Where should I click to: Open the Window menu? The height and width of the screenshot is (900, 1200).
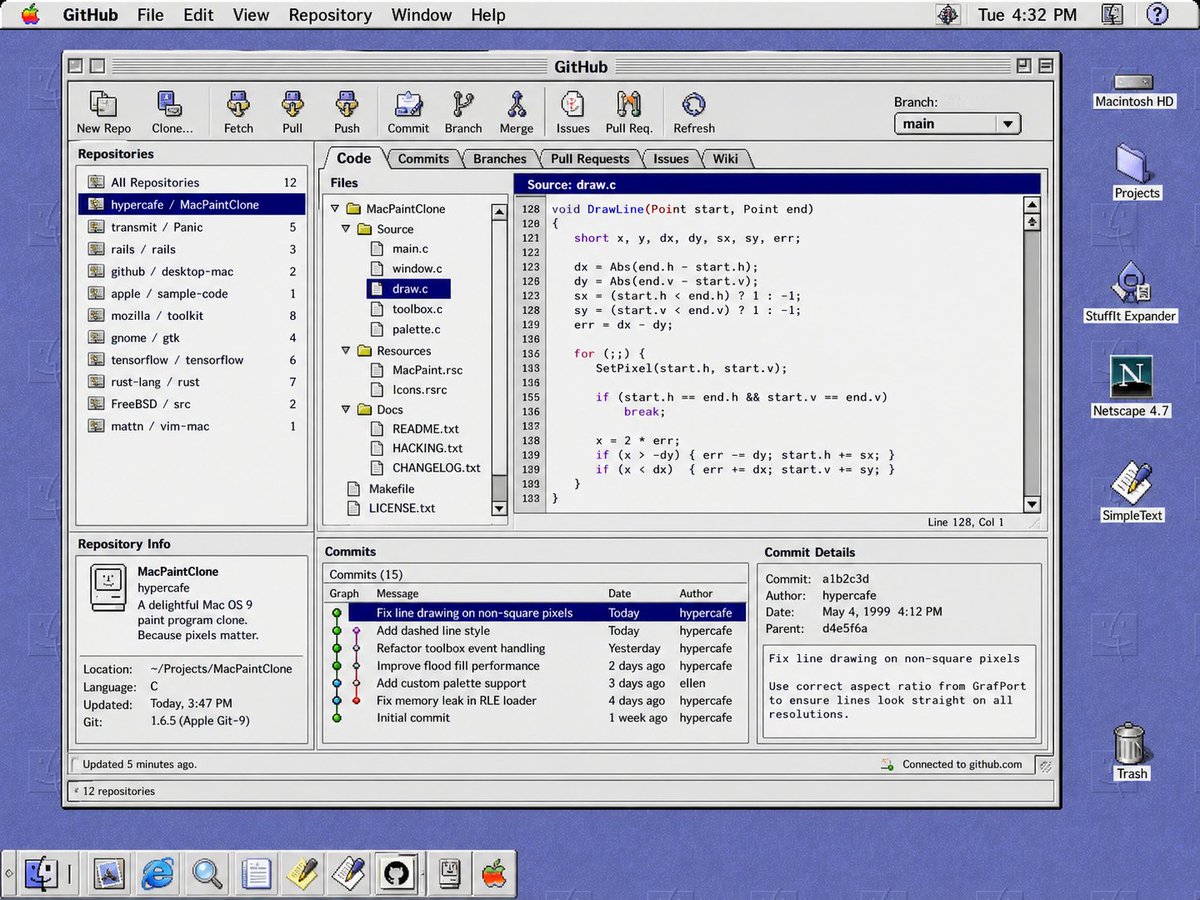(421, 15)
